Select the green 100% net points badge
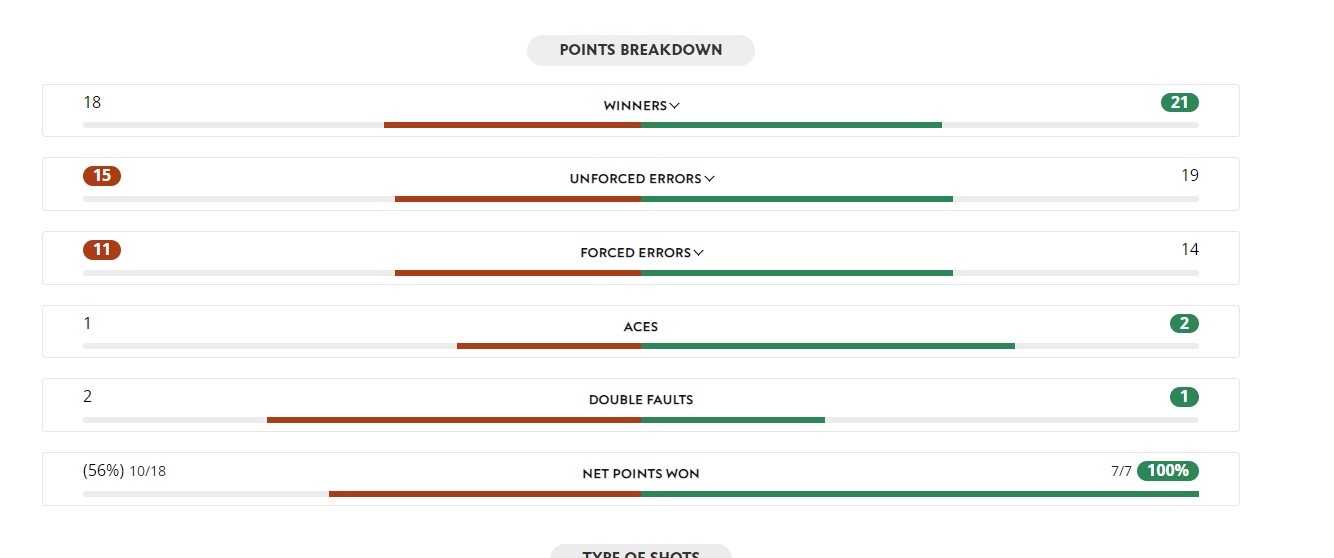 pos(1167,471)
